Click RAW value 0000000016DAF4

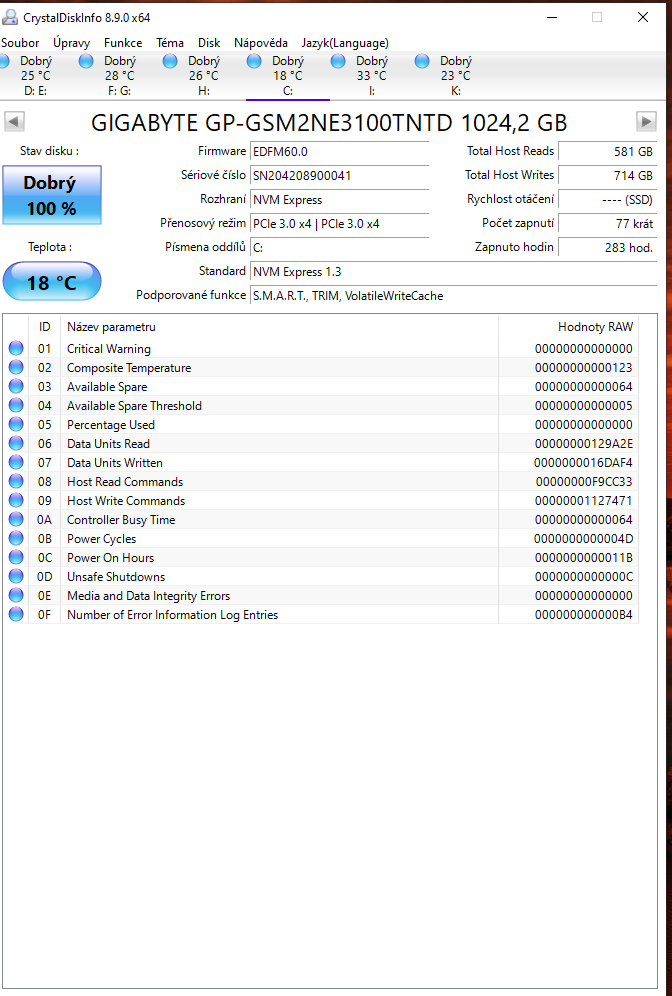pos(584,463)
